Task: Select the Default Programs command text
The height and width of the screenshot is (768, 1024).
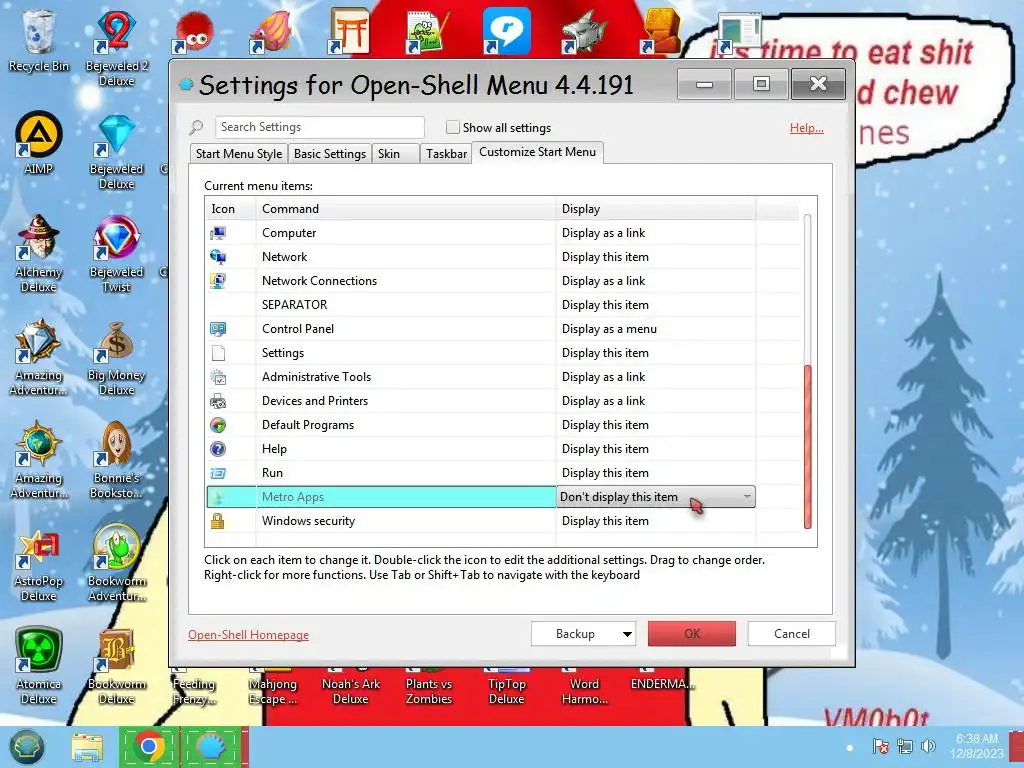Action: [308, 425]
